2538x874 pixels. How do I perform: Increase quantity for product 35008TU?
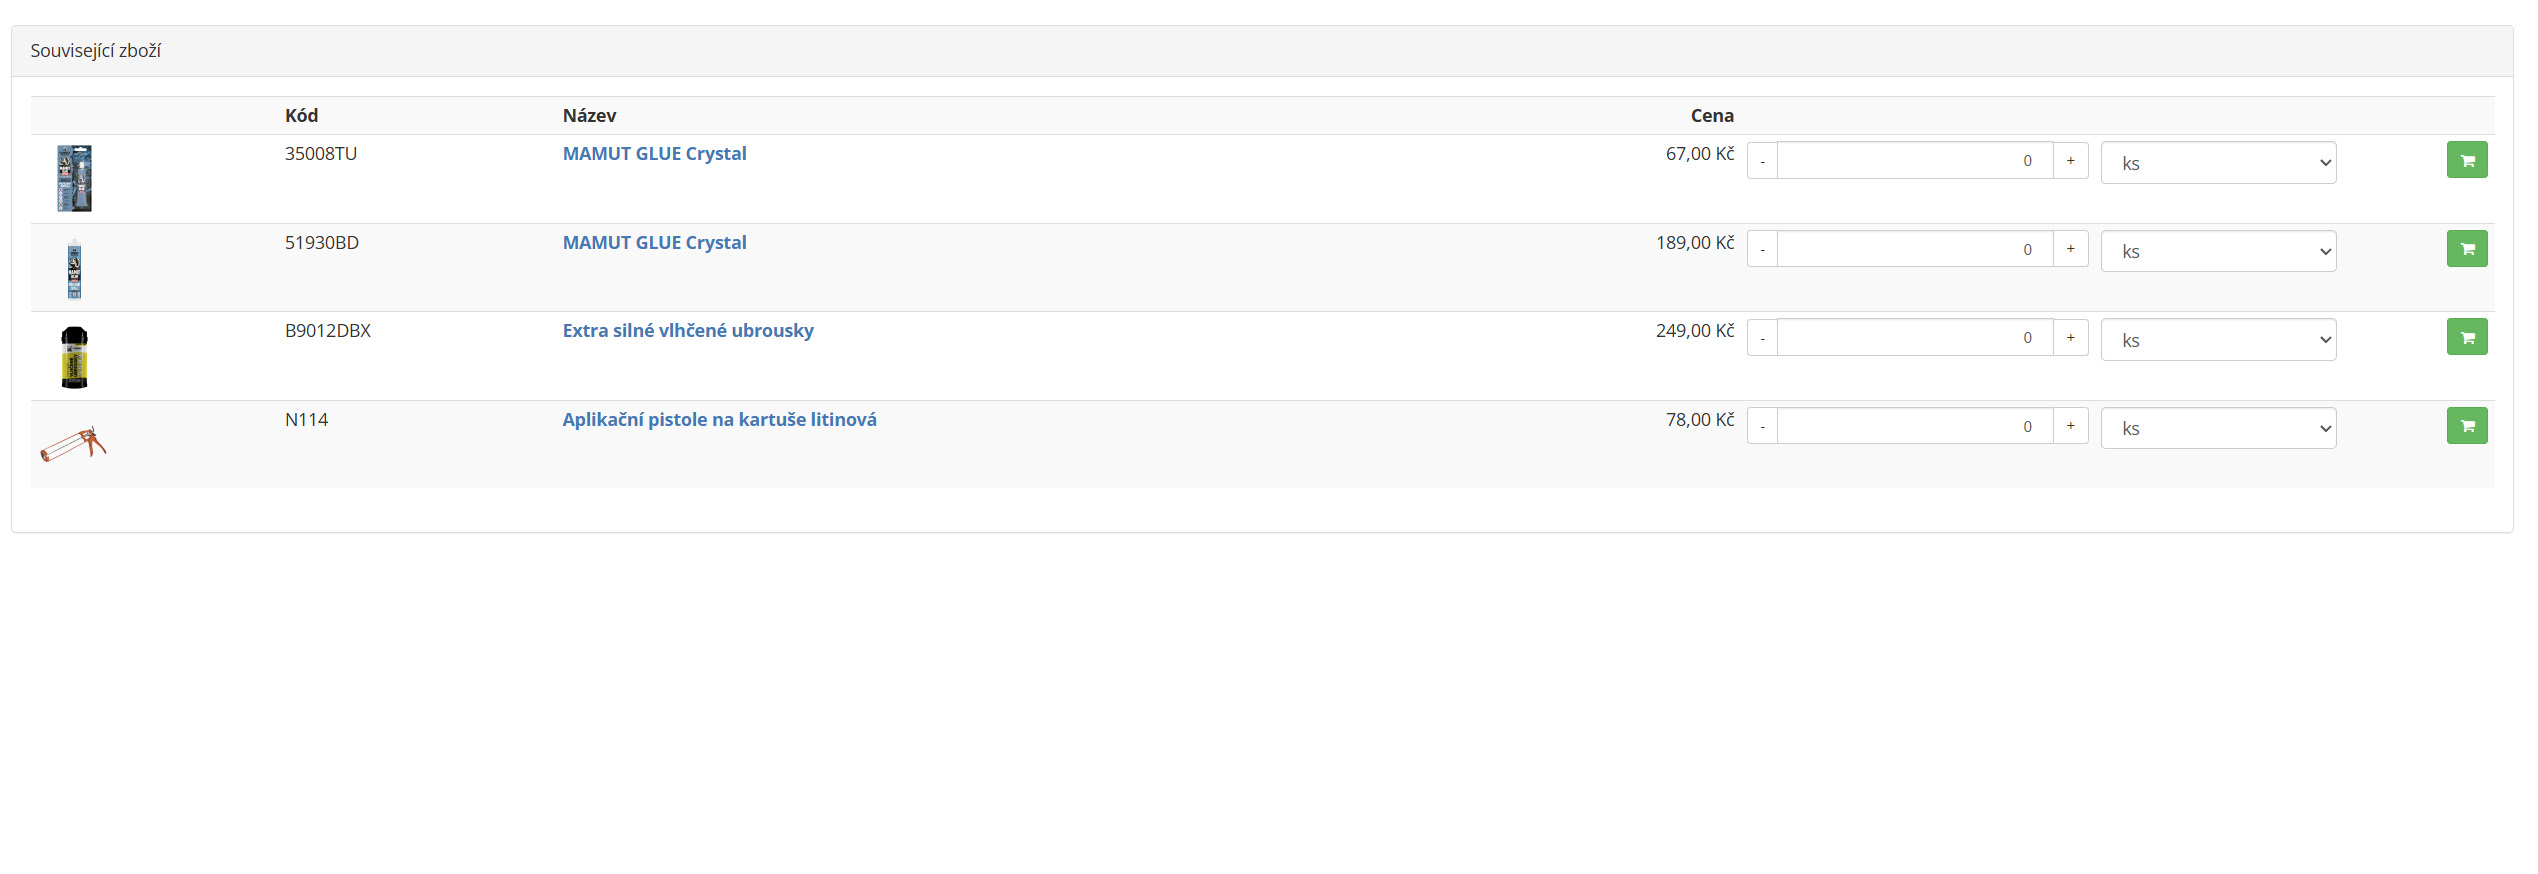coord(2070,161)
